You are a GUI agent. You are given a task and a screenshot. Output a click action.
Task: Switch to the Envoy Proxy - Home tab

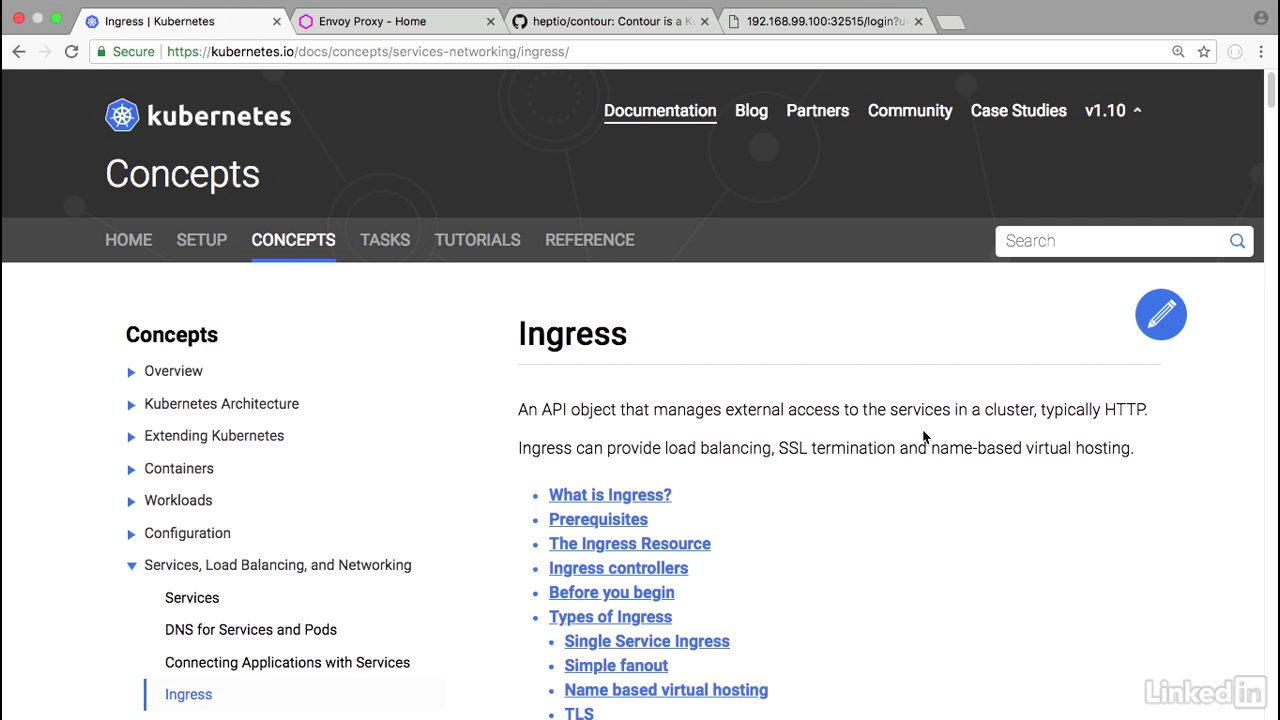click(396, 21)
